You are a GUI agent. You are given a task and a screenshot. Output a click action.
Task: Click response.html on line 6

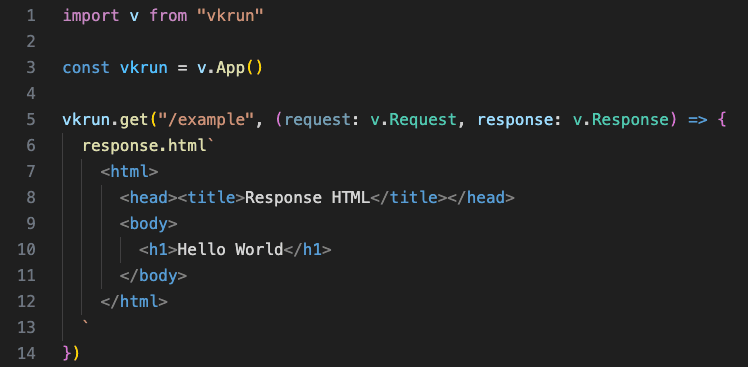click(x=144, y=146)
